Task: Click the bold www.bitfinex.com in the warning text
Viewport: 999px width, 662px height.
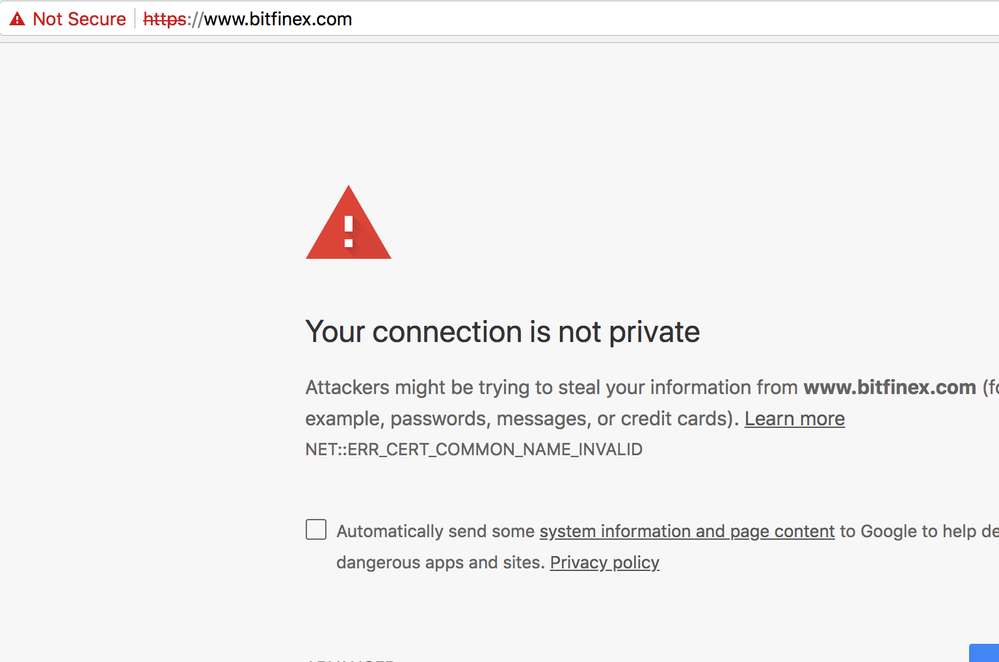Action: coord(889,387)
